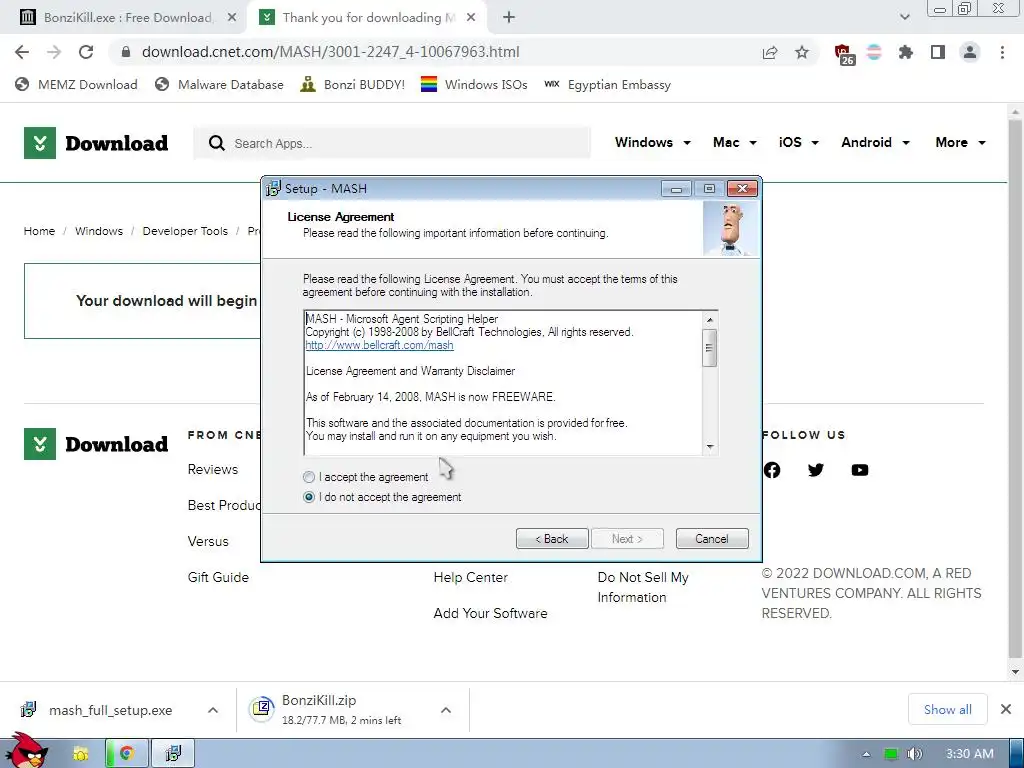Click the address bar URL
The height and width of the screenshot is (768, 1024).
point(330,52)
